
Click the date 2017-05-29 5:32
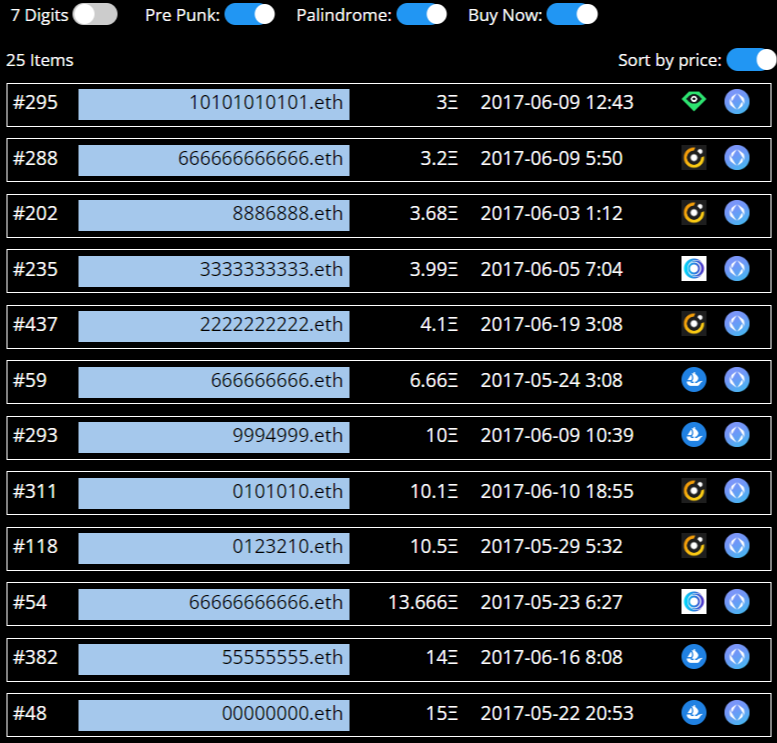[552, 546]
